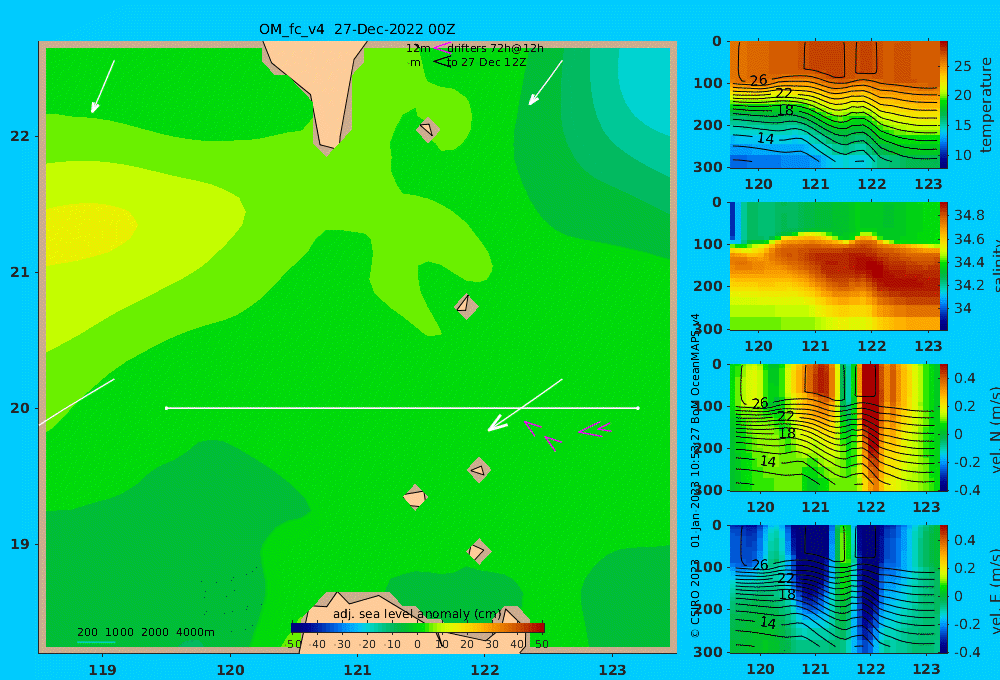
Task: Open the temperature cross-section panel
Action: [834, 105]
